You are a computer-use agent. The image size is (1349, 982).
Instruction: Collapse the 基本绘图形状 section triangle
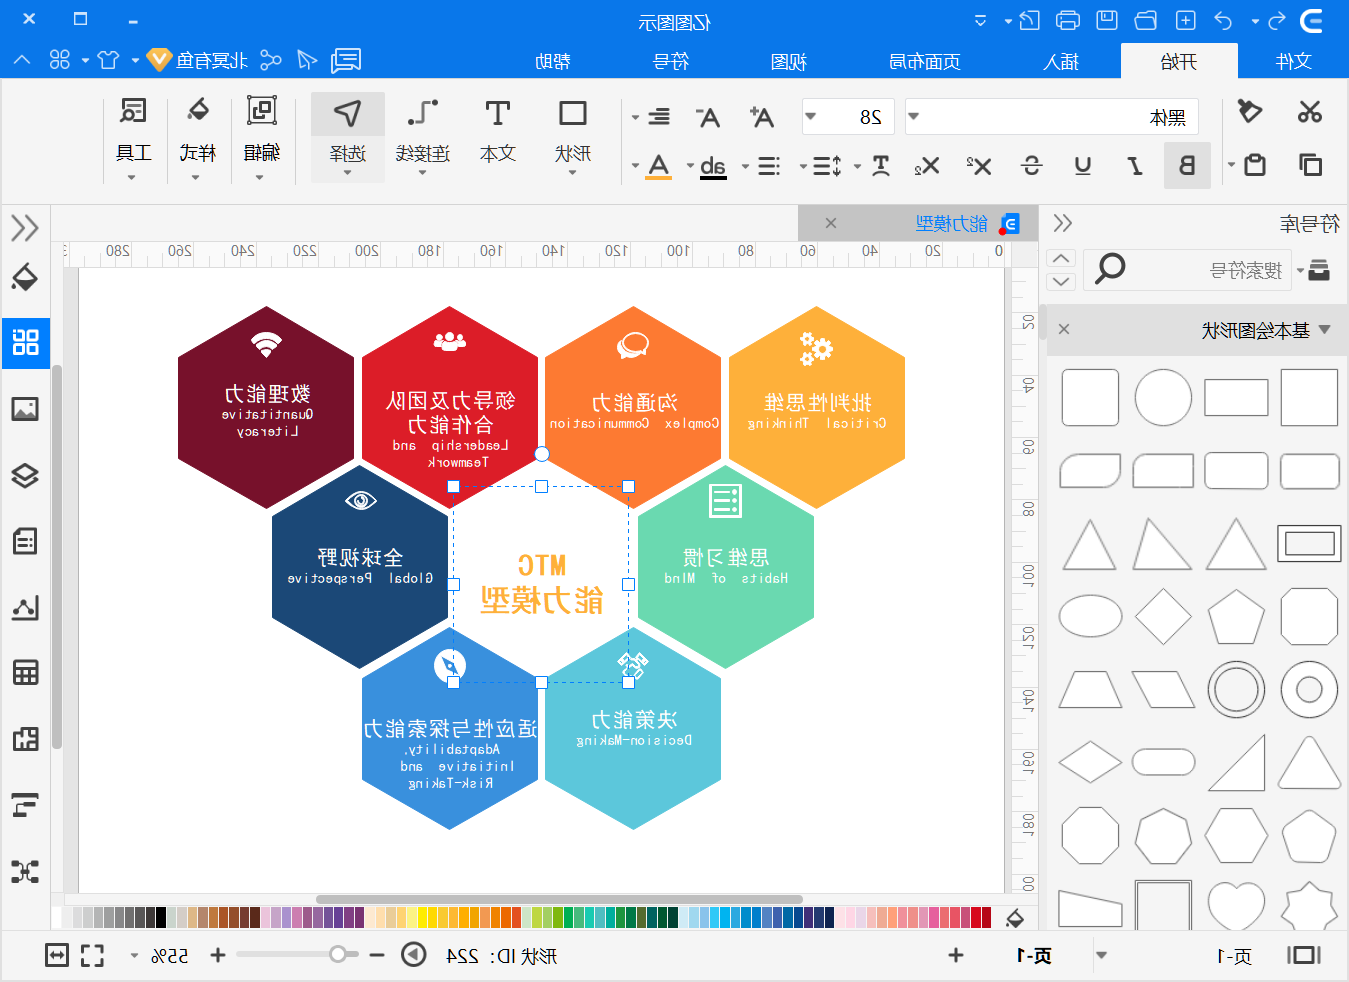click(1325, 330)
